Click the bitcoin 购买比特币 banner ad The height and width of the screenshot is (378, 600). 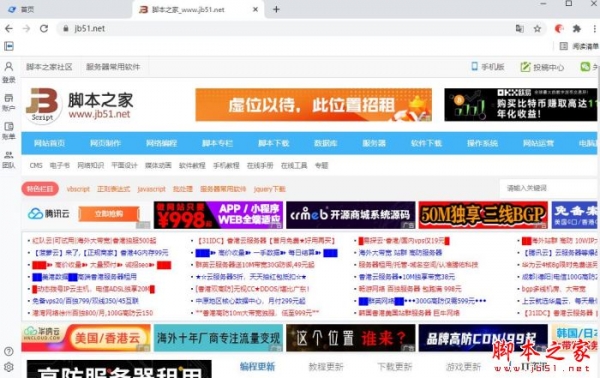coord(521,104)
